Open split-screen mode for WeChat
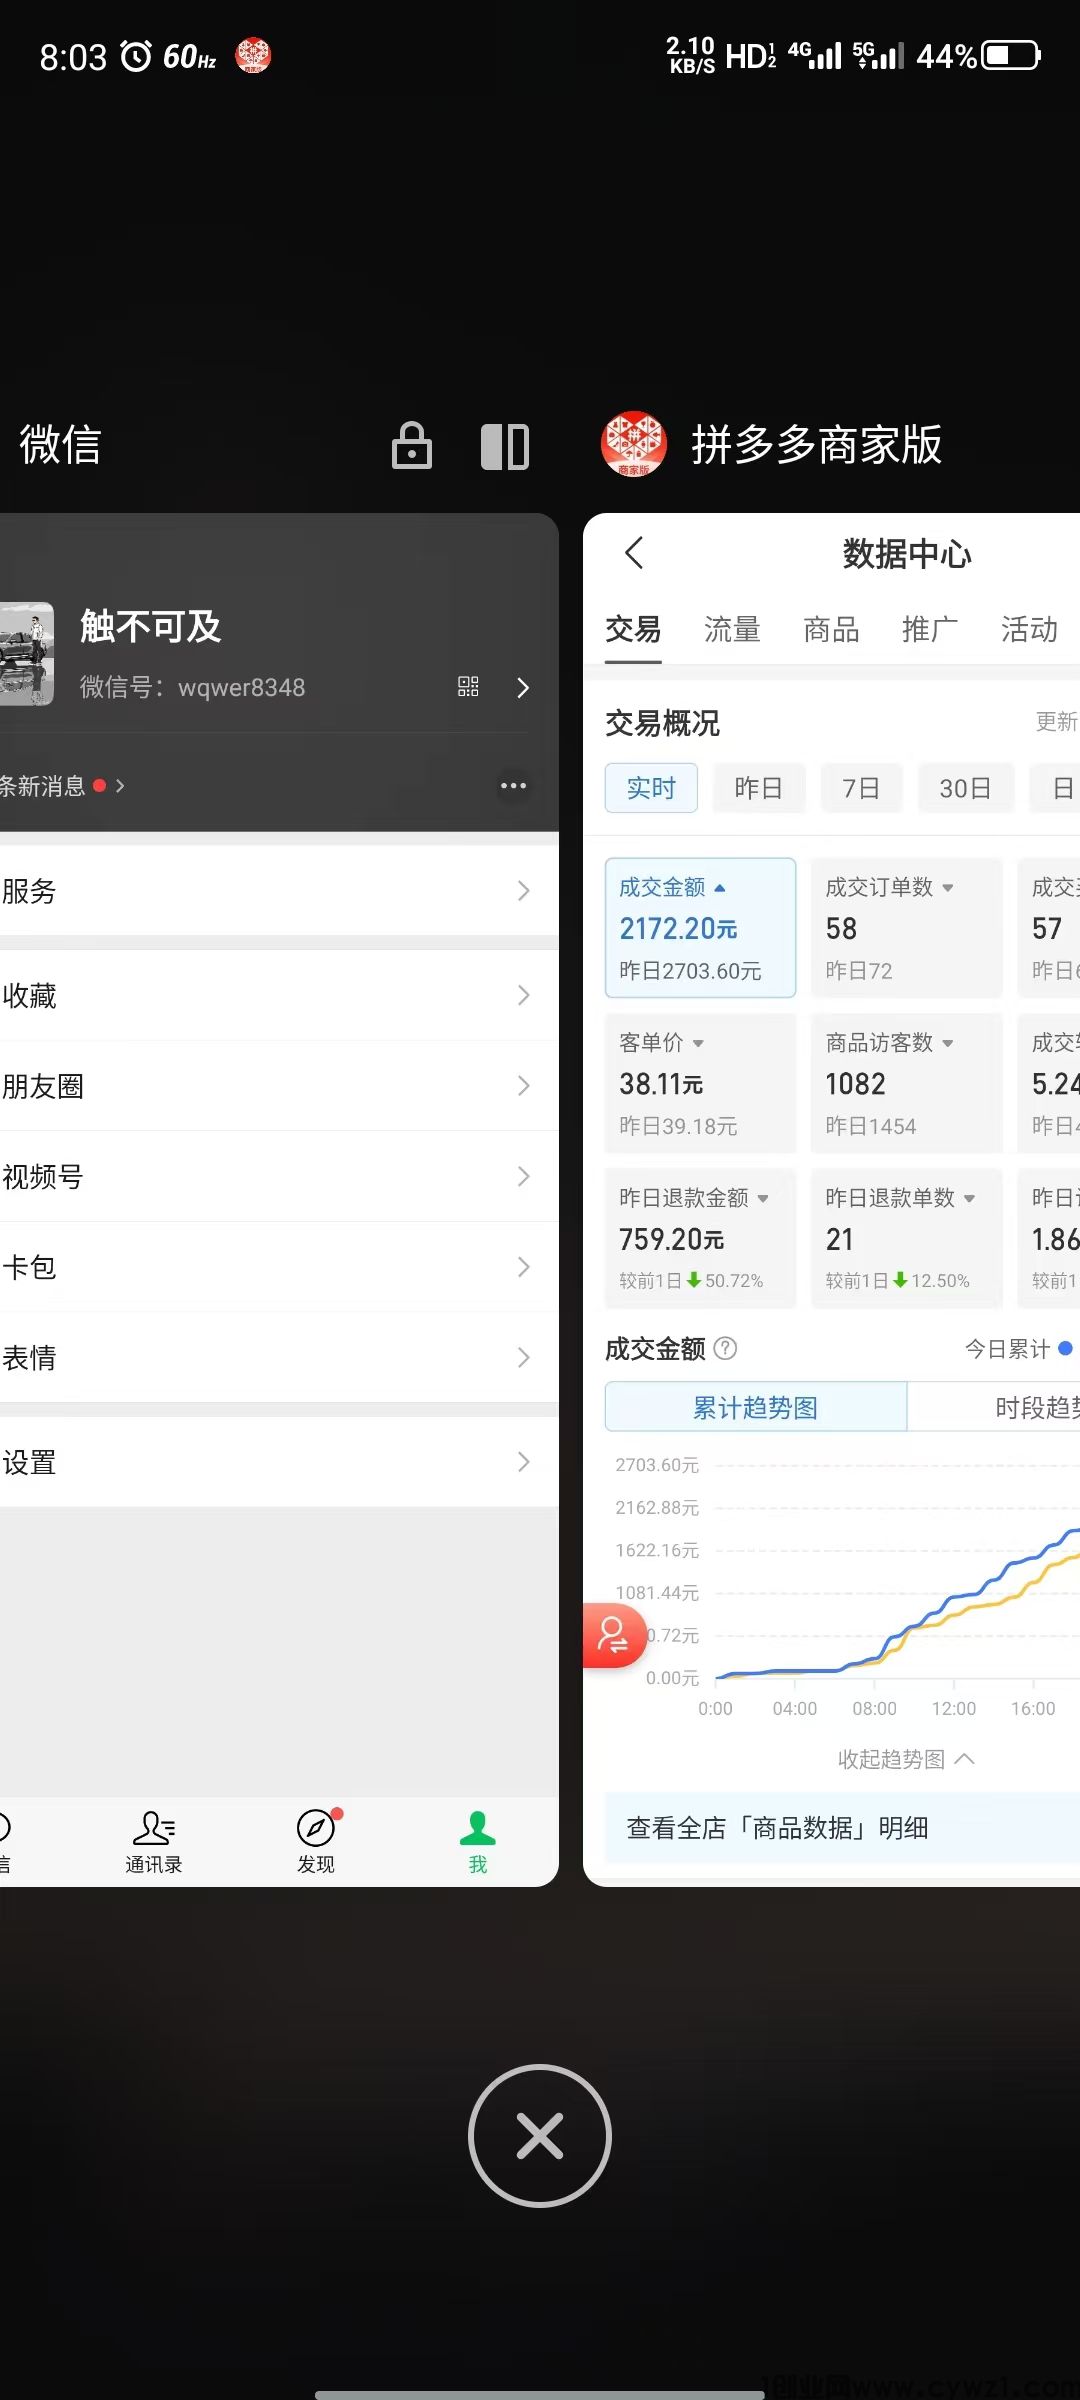 coord(505,446)
